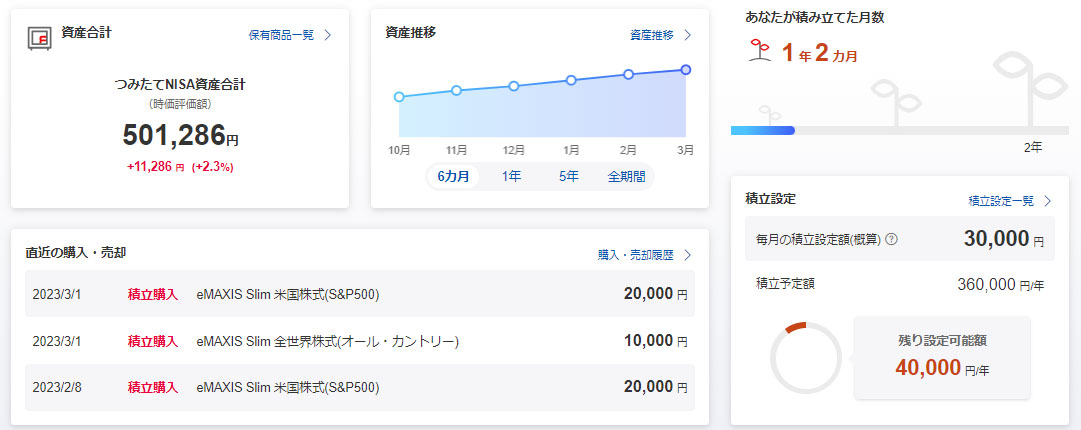Open the 保有商品一覧 link

pos(281,35)
